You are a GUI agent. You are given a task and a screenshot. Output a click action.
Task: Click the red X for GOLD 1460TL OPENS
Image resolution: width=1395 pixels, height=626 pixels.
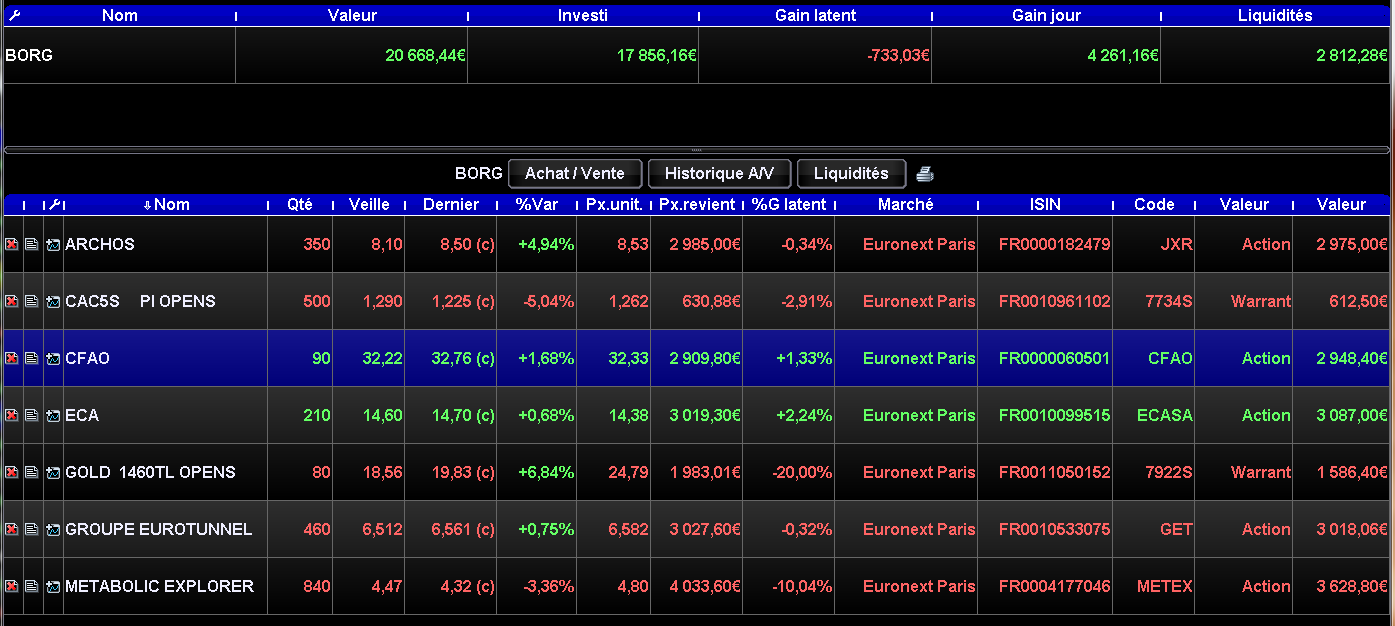[x=12, y=473]
